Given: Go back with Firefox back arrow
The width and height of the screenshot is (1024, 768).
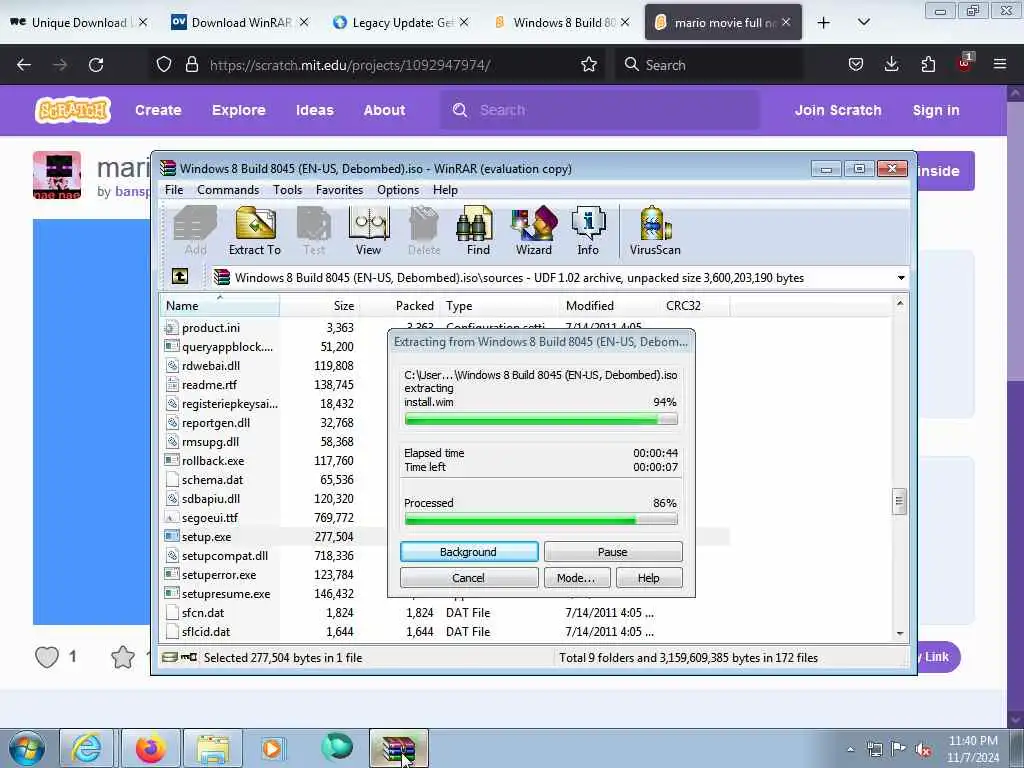Looking at the screenshot, I should (24, 65).
